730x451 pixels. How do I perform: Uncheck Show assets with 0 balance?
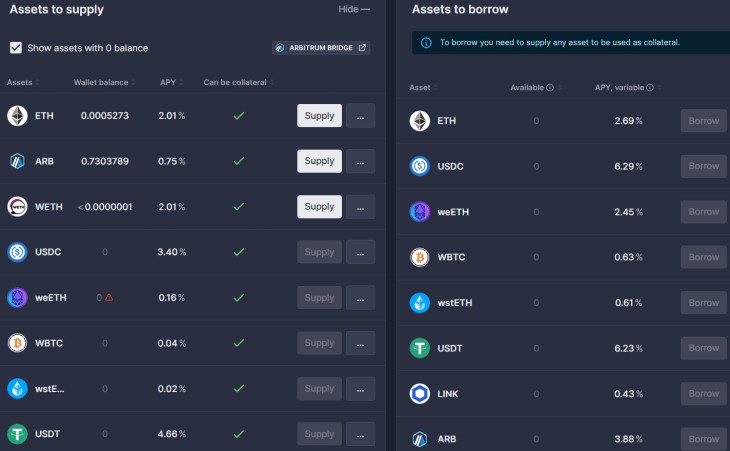16,47
